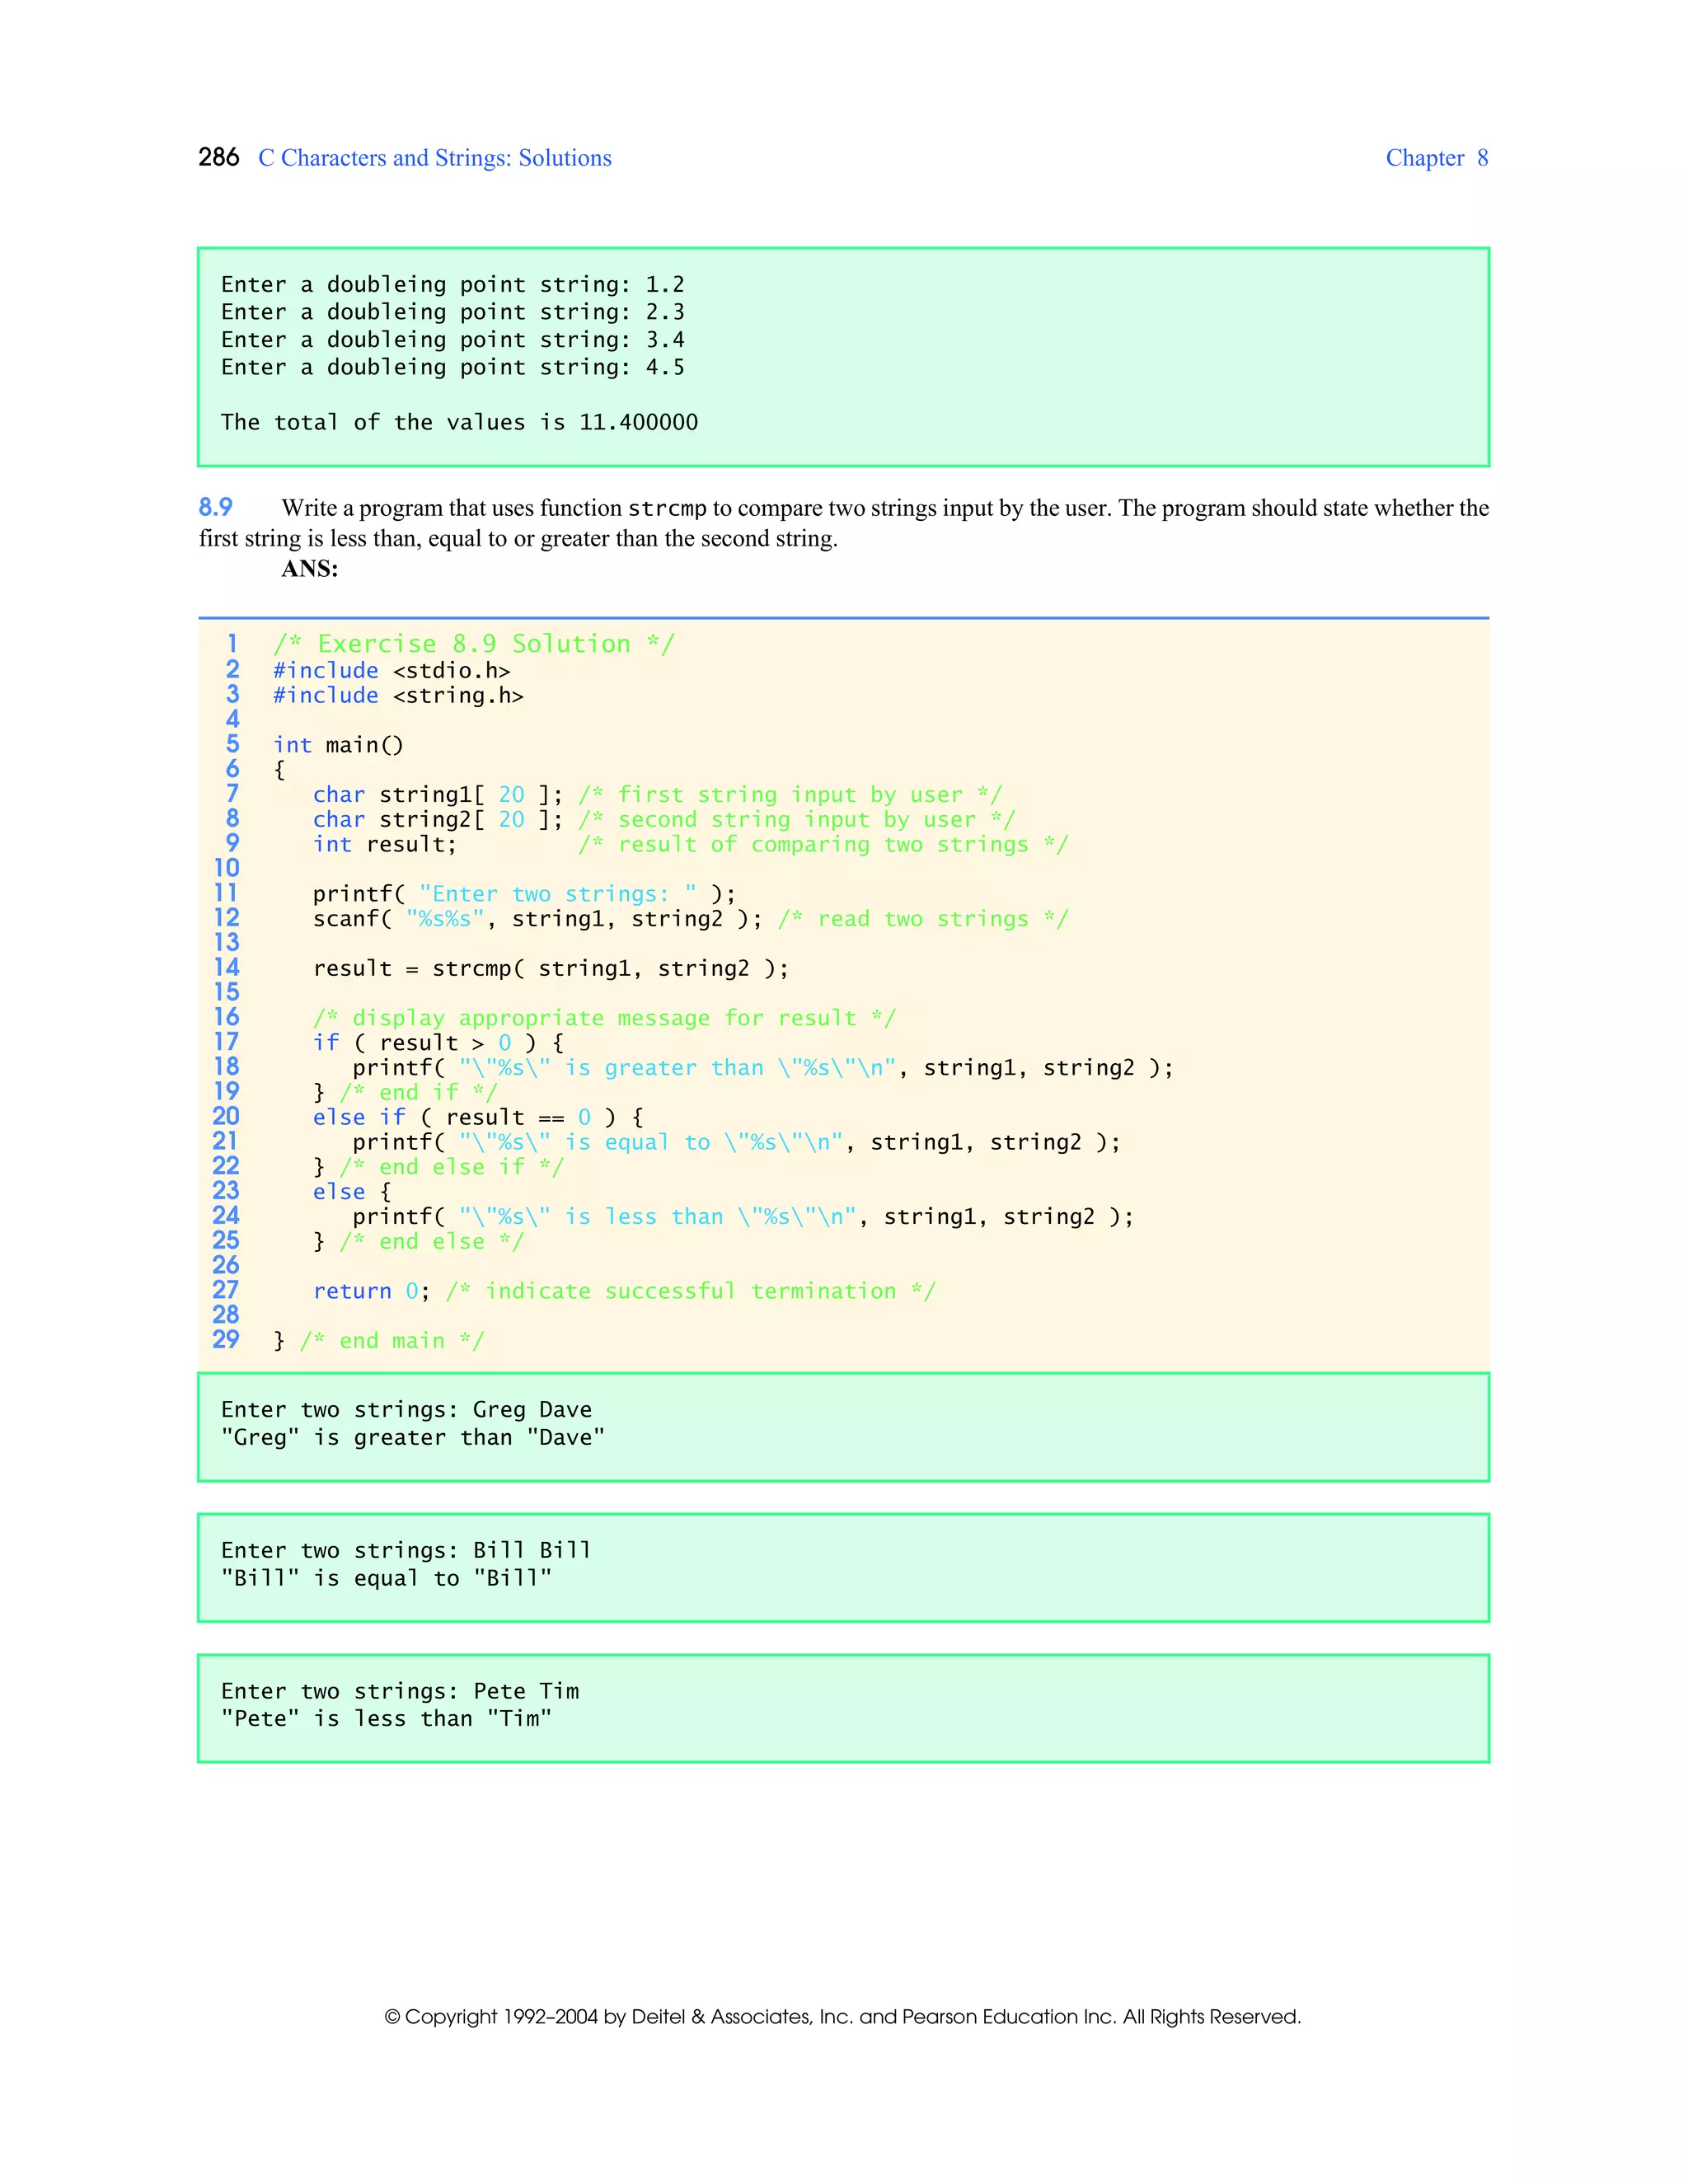Viewport: 1688px width, 2184px height.
Task: Click 'int main()' code line
Action: coord(338,745)
